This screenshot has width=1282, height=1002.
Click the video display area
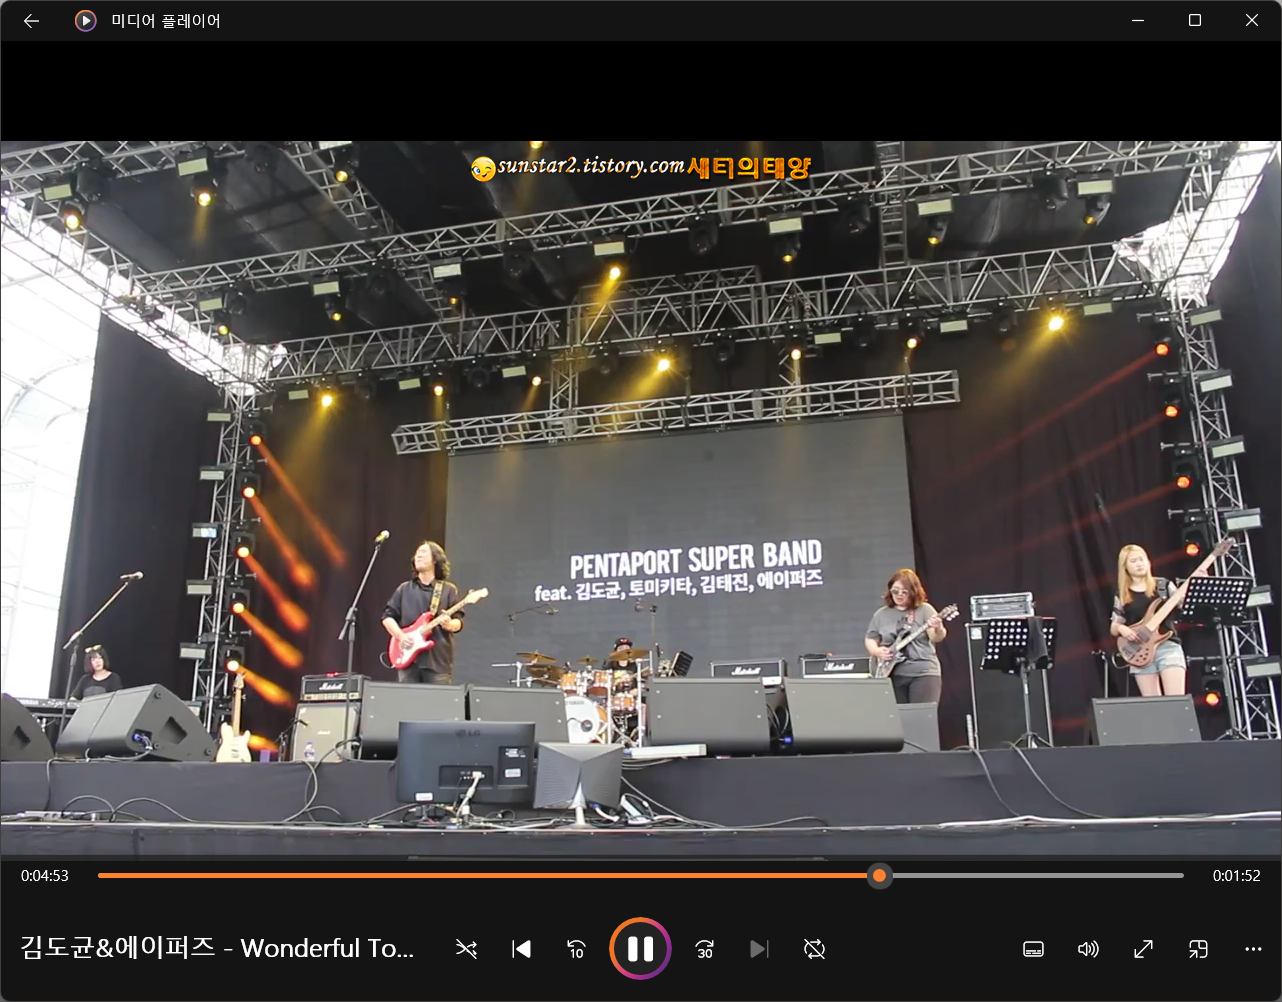click(641, 499)
